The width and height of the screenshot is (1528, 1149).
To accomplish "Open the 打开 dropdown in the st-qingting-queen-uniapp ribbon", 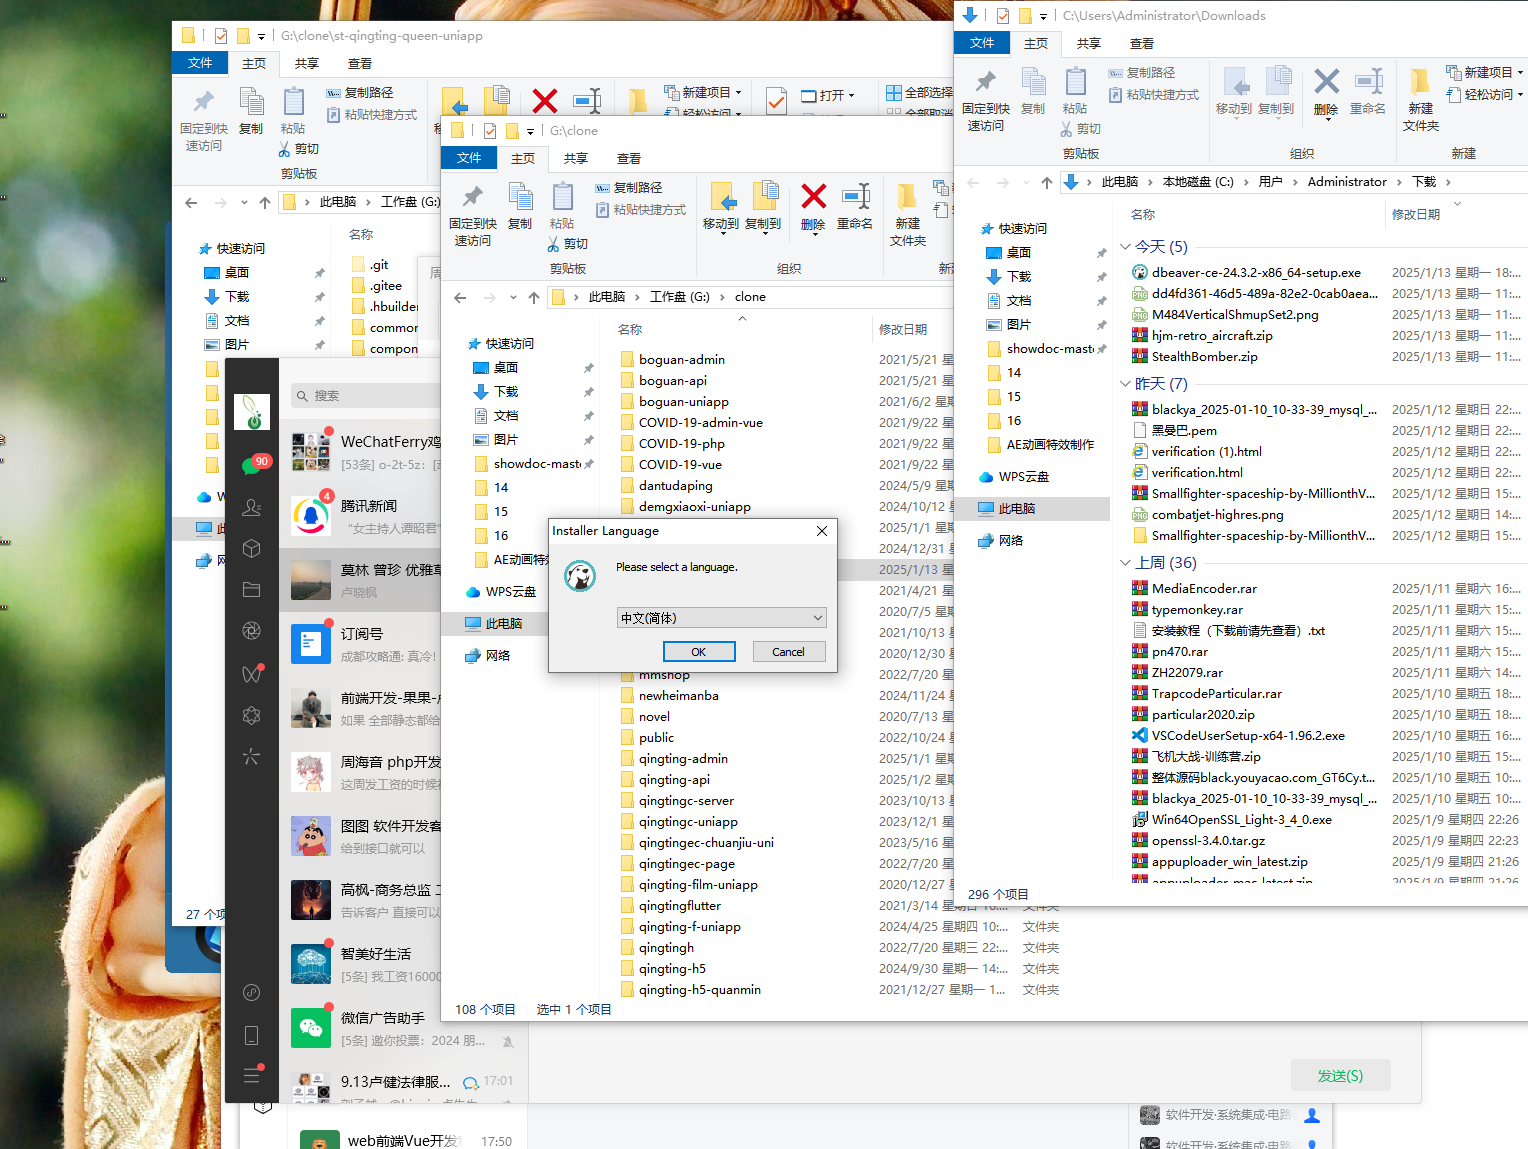I will pos(828,96).
